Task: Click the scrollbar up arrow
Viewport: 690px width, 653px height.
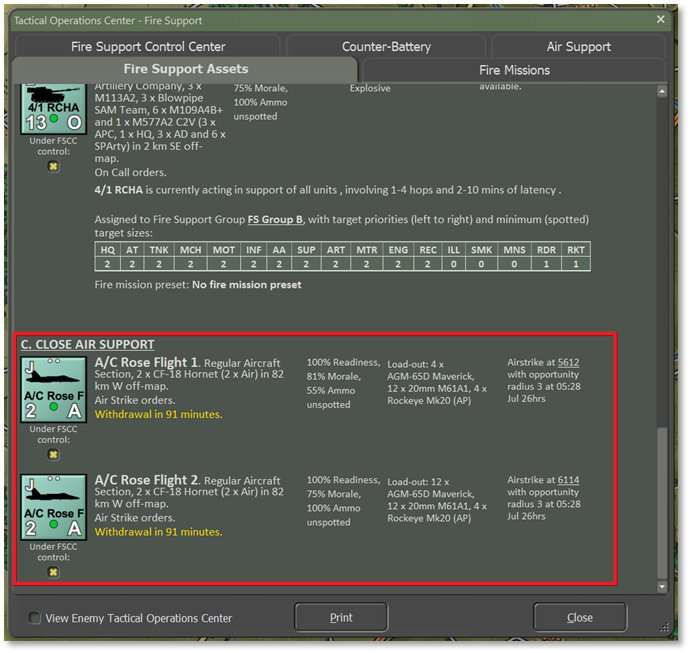Action: (661, 92)
